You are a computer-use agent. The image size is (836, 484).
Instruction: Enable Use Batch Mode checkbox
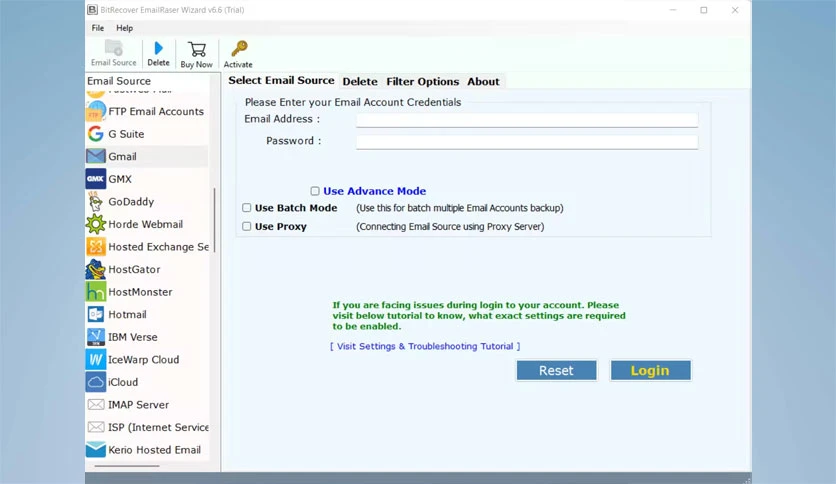[246, 208]
